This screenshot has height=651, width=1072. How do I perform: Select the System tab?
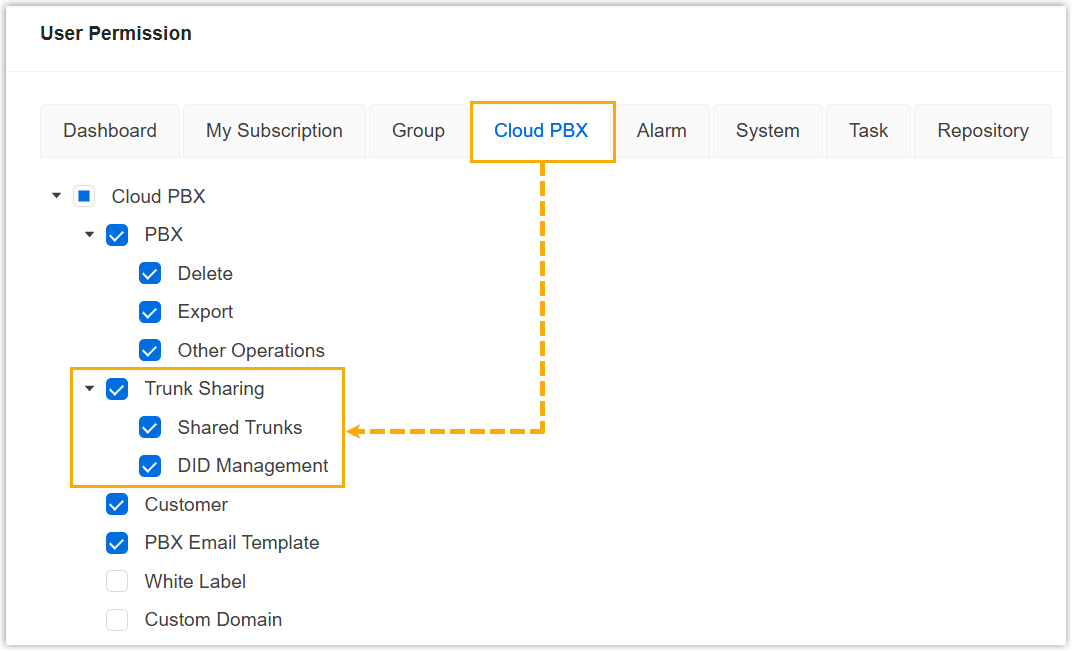click(x=768, y=131)
